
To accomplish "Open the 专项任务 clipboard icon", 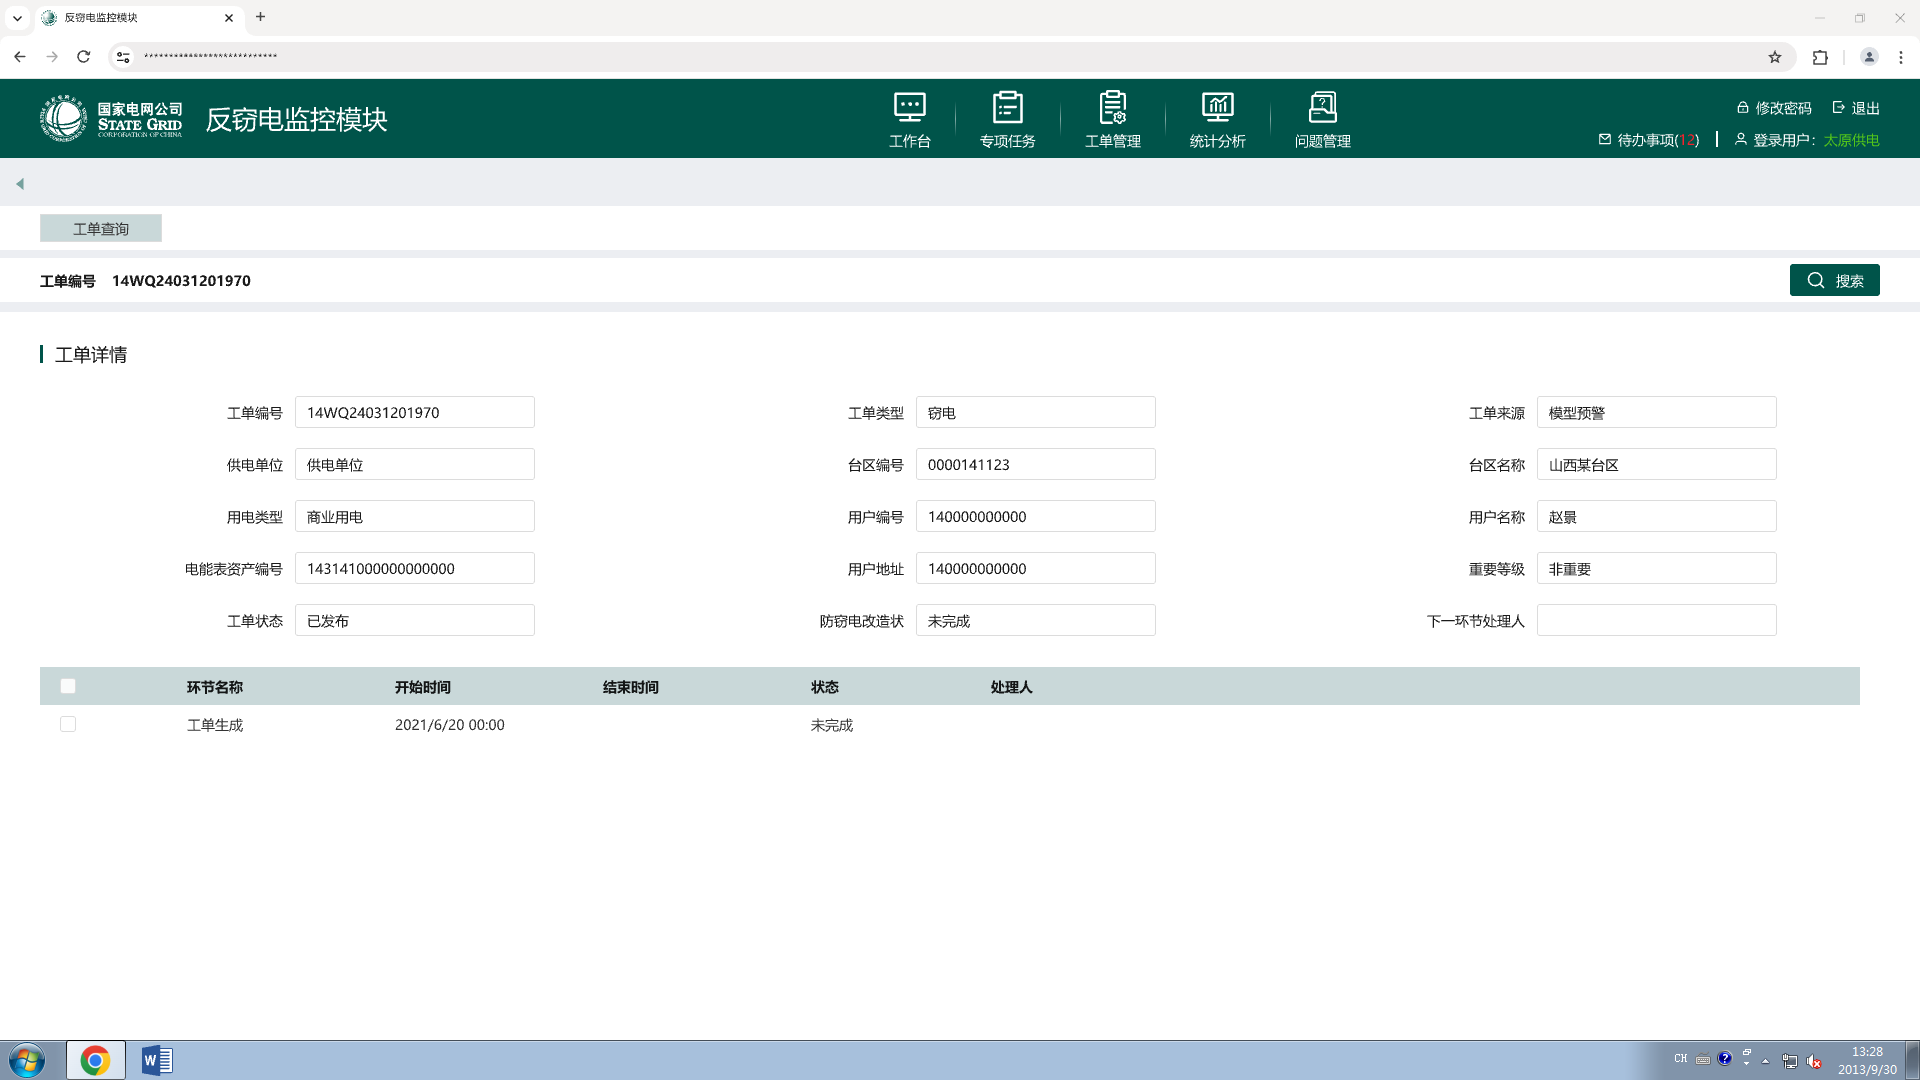I will tap(1007, 108).
